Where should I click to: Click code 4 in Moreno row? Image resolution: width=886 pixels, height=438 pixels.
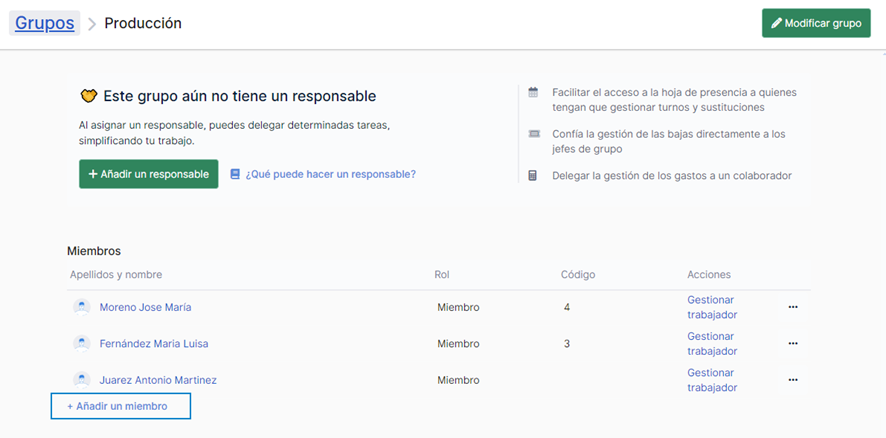(x=567, y=307)
